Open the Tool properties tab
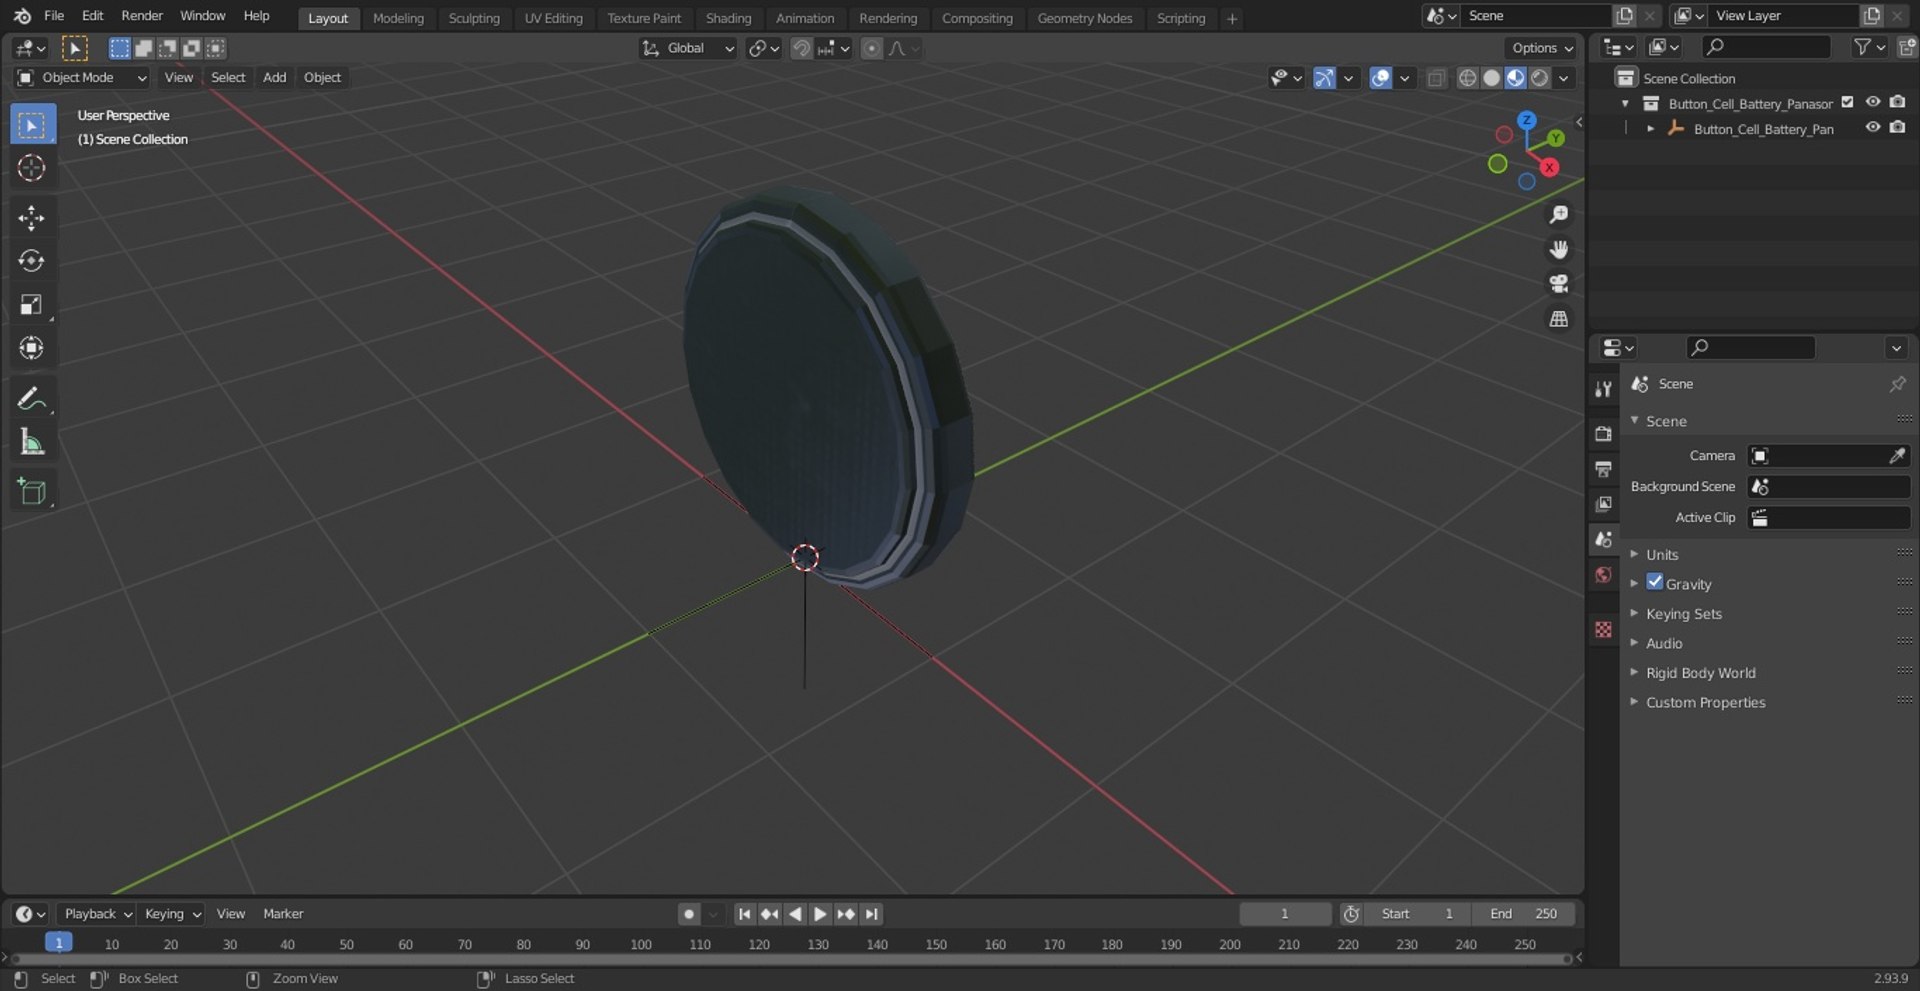The width and height of the screenshot is (1920, 991). (1604, 389)
